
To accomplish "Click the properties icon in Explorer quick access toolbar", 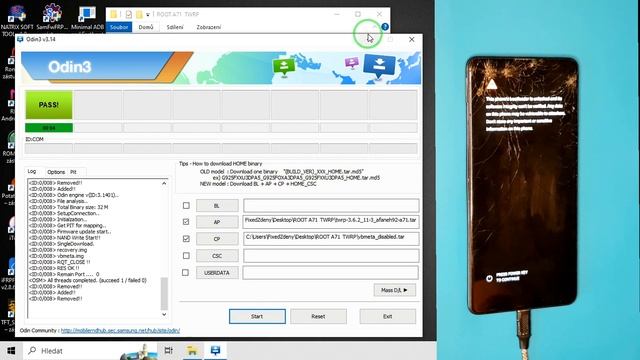I will point(129,14).
